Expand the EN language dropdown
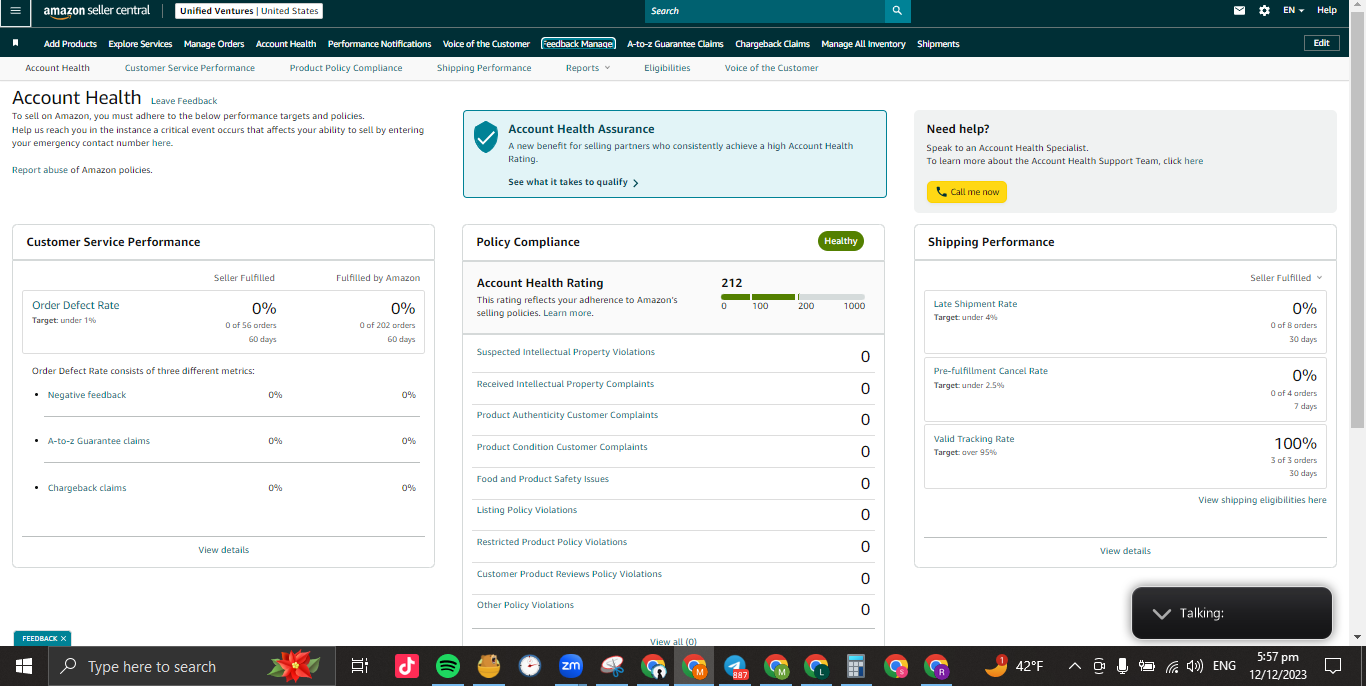 [1293, 10]
